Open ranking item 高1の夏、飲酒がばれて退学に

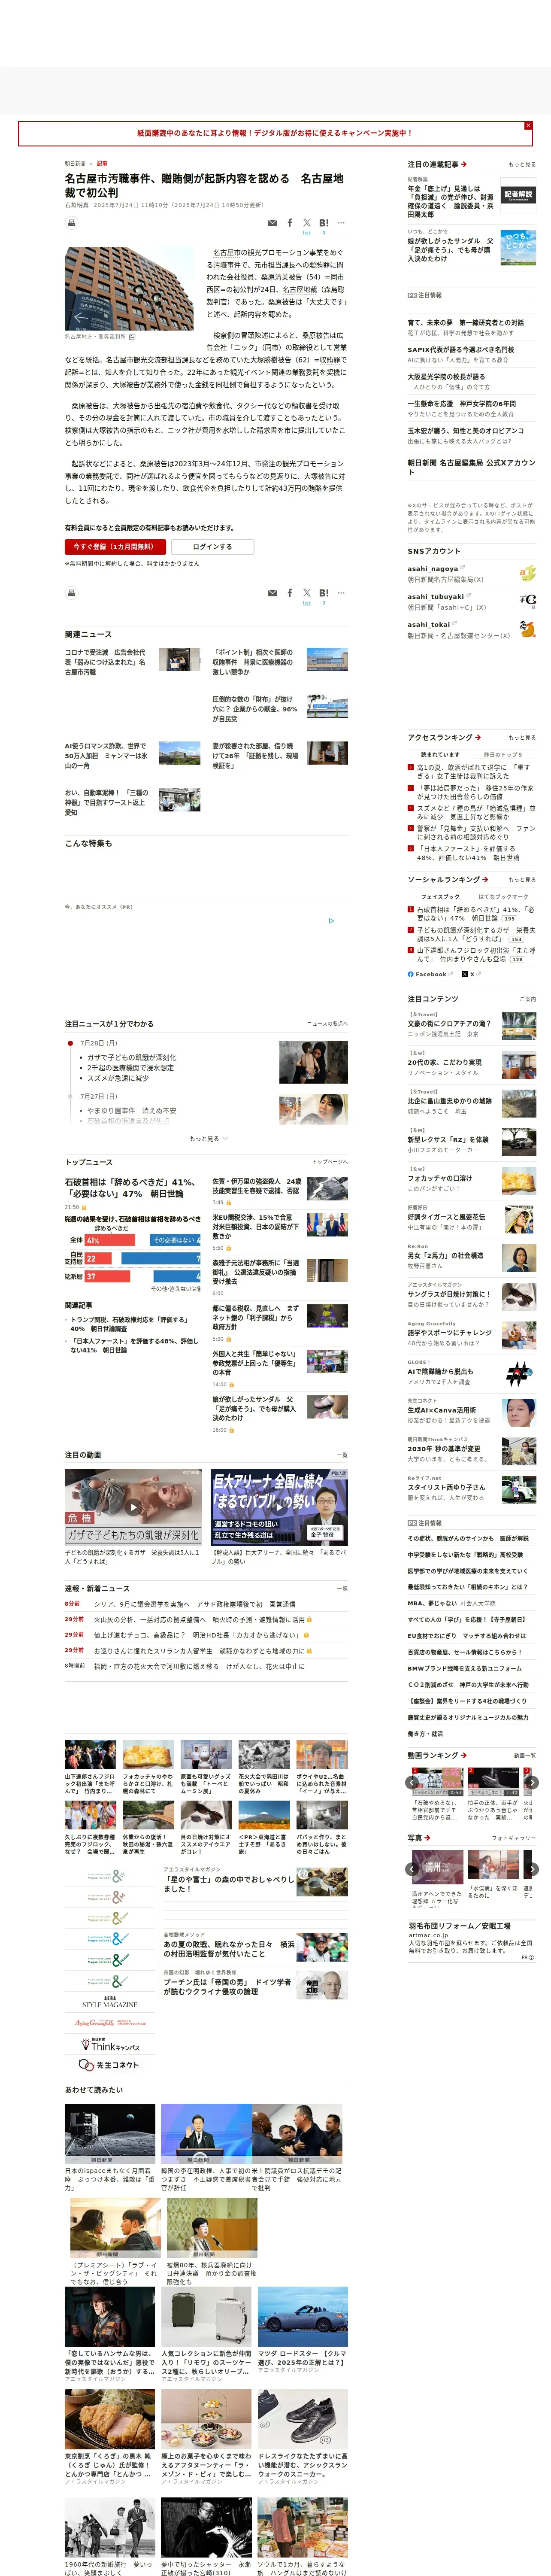[475, 772]
